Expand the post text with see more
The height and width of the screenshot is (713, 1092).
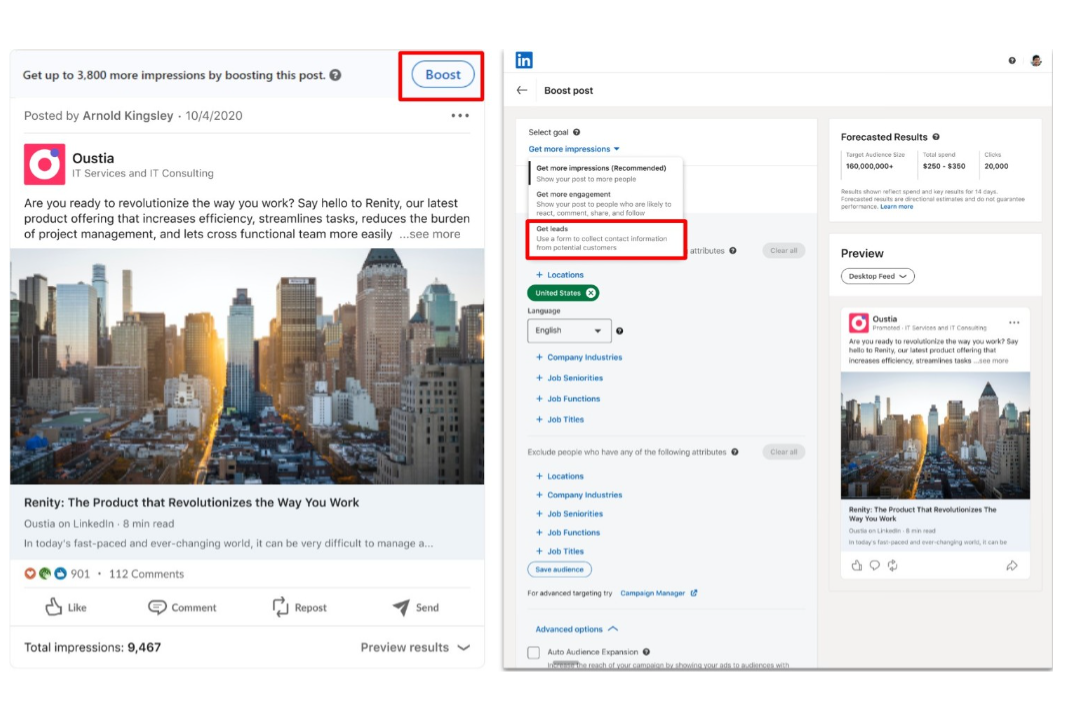tap(430, 235)
